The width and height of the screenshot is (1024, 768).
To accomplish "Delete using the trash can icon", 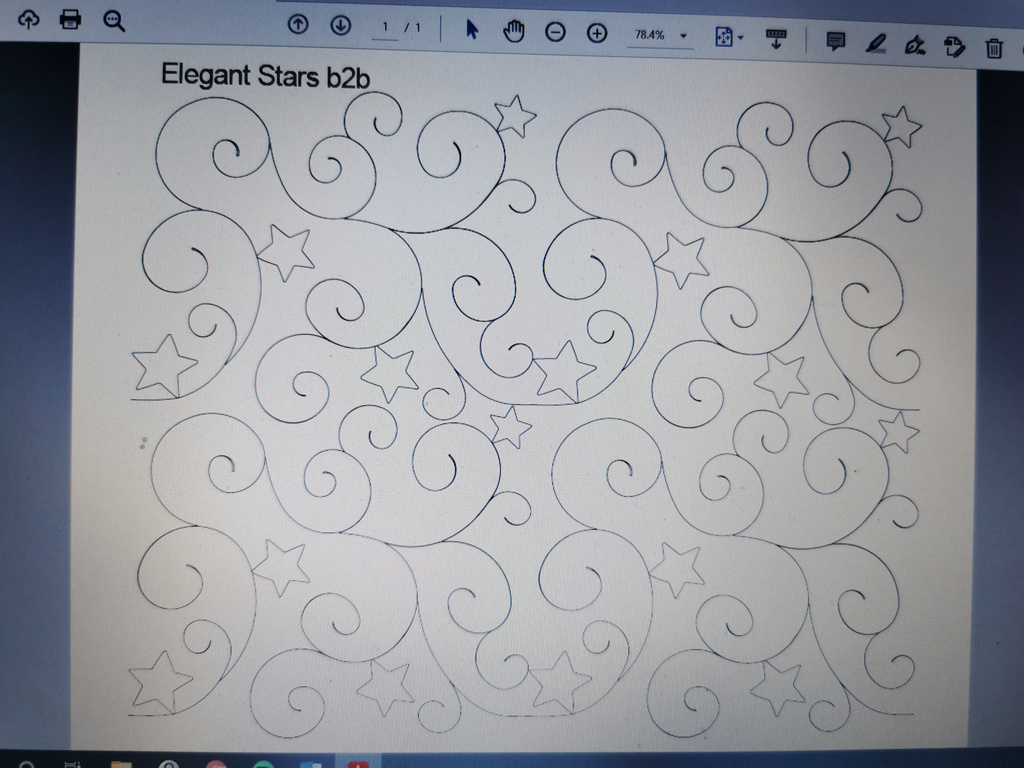I will (x=994, y=47).
